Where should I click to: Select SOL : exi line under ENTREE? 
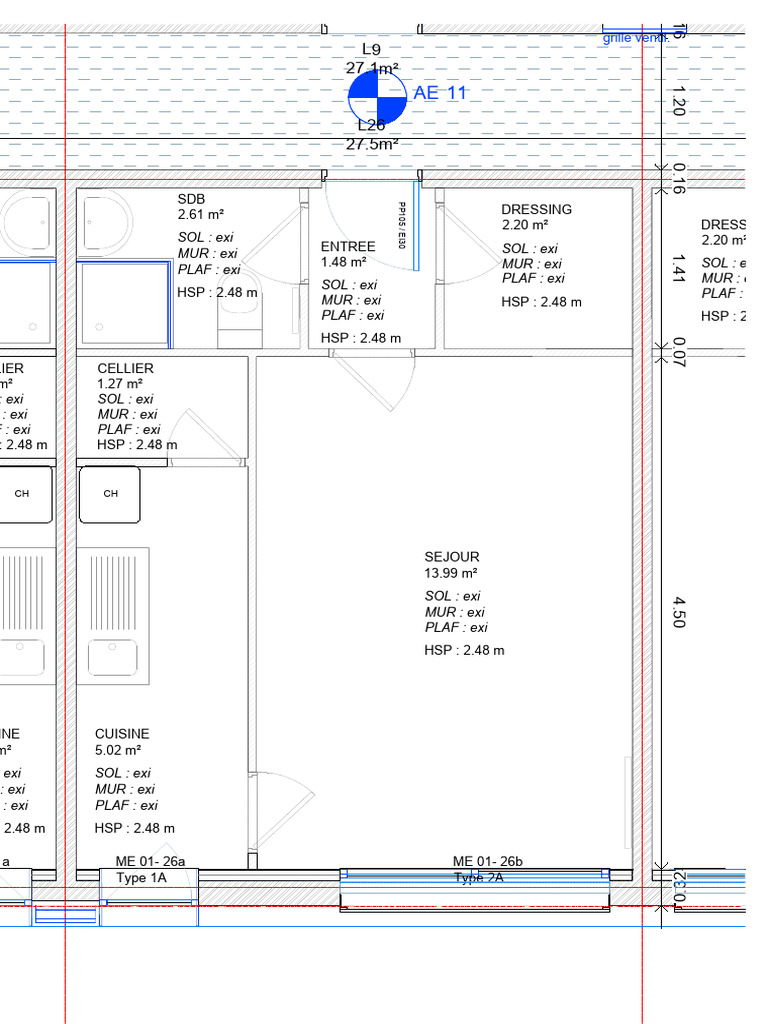[349, 285]
